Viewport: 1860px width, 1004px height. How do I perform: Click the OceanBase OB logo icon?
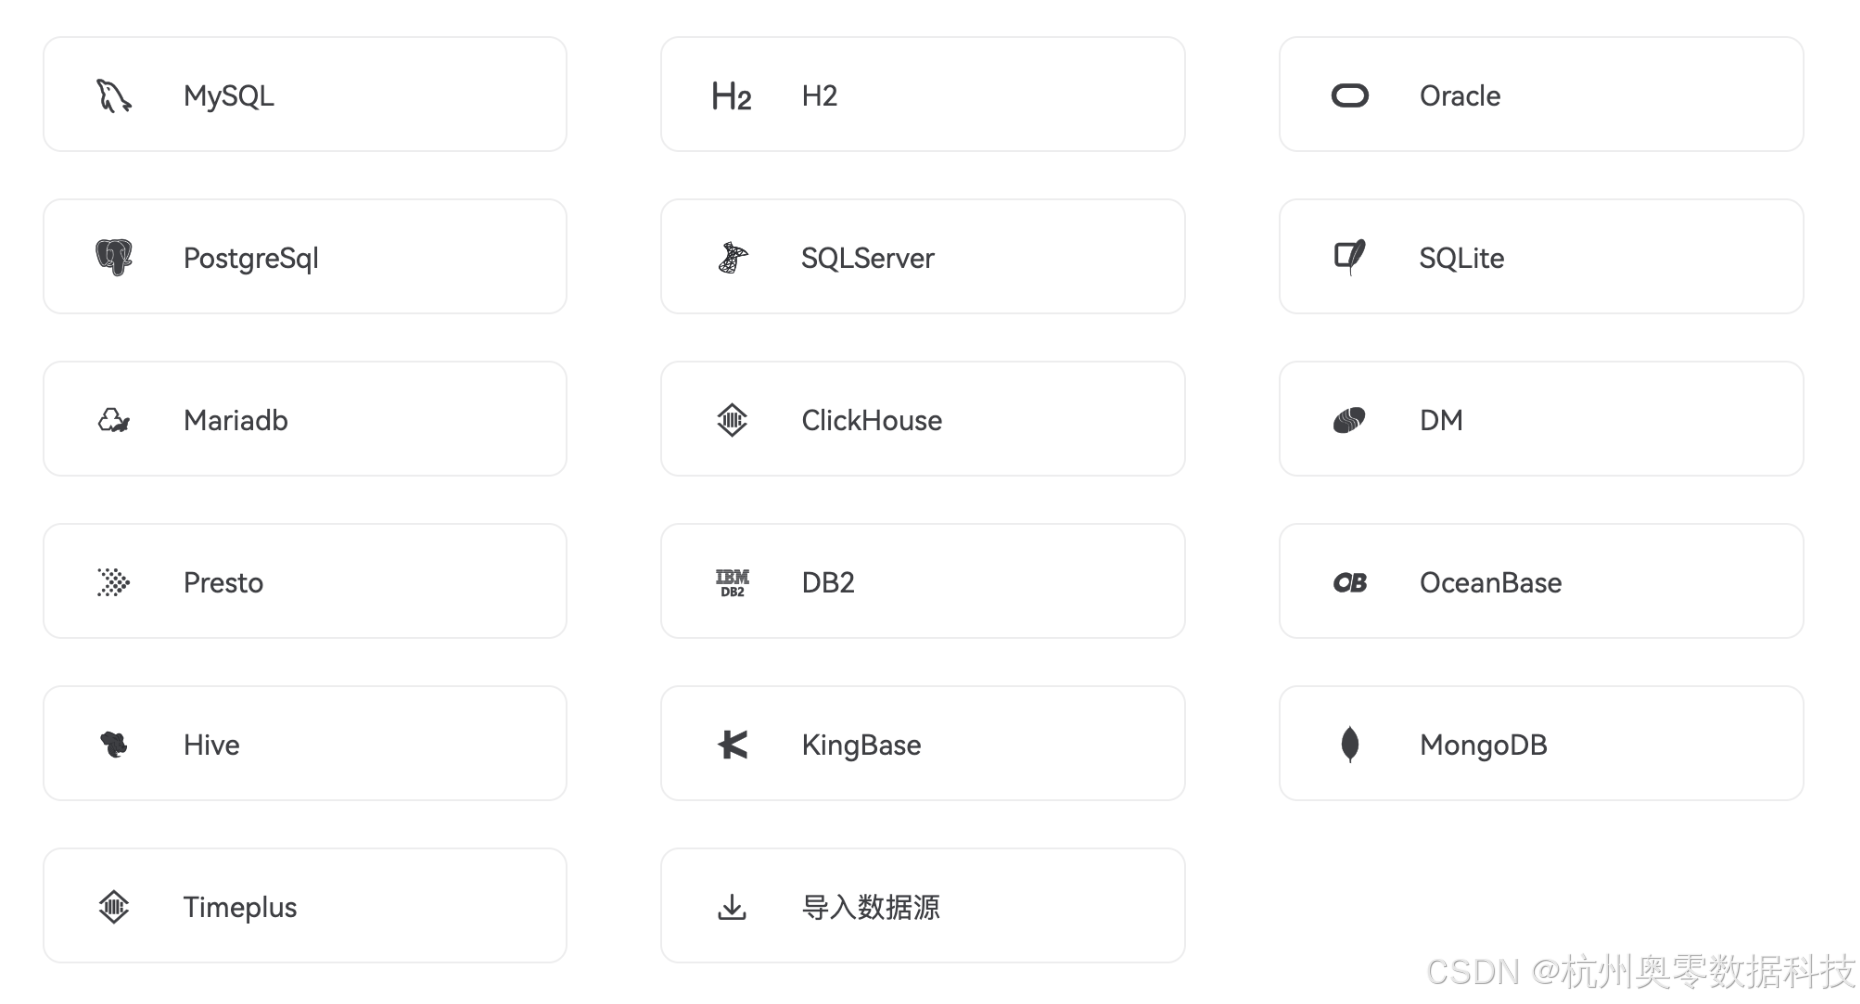tap(1349, 582)
